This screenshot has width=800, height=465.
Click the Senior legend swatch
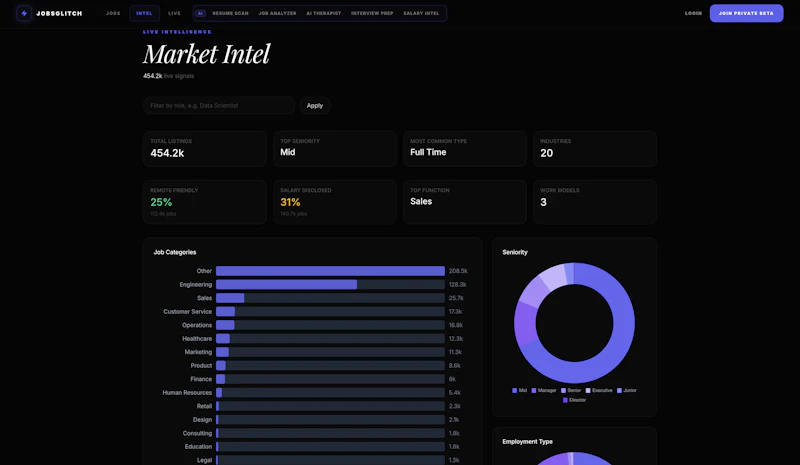click(563, 390)
